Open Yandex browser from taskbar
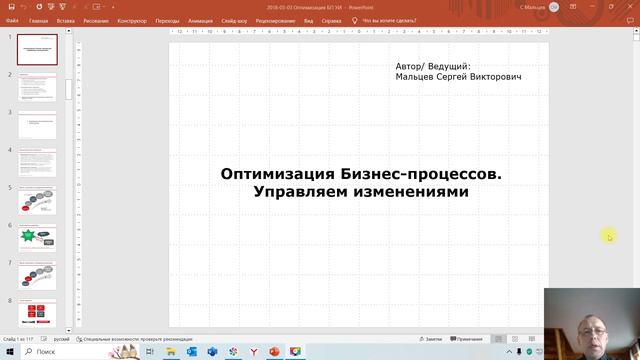 coord(254,351)
